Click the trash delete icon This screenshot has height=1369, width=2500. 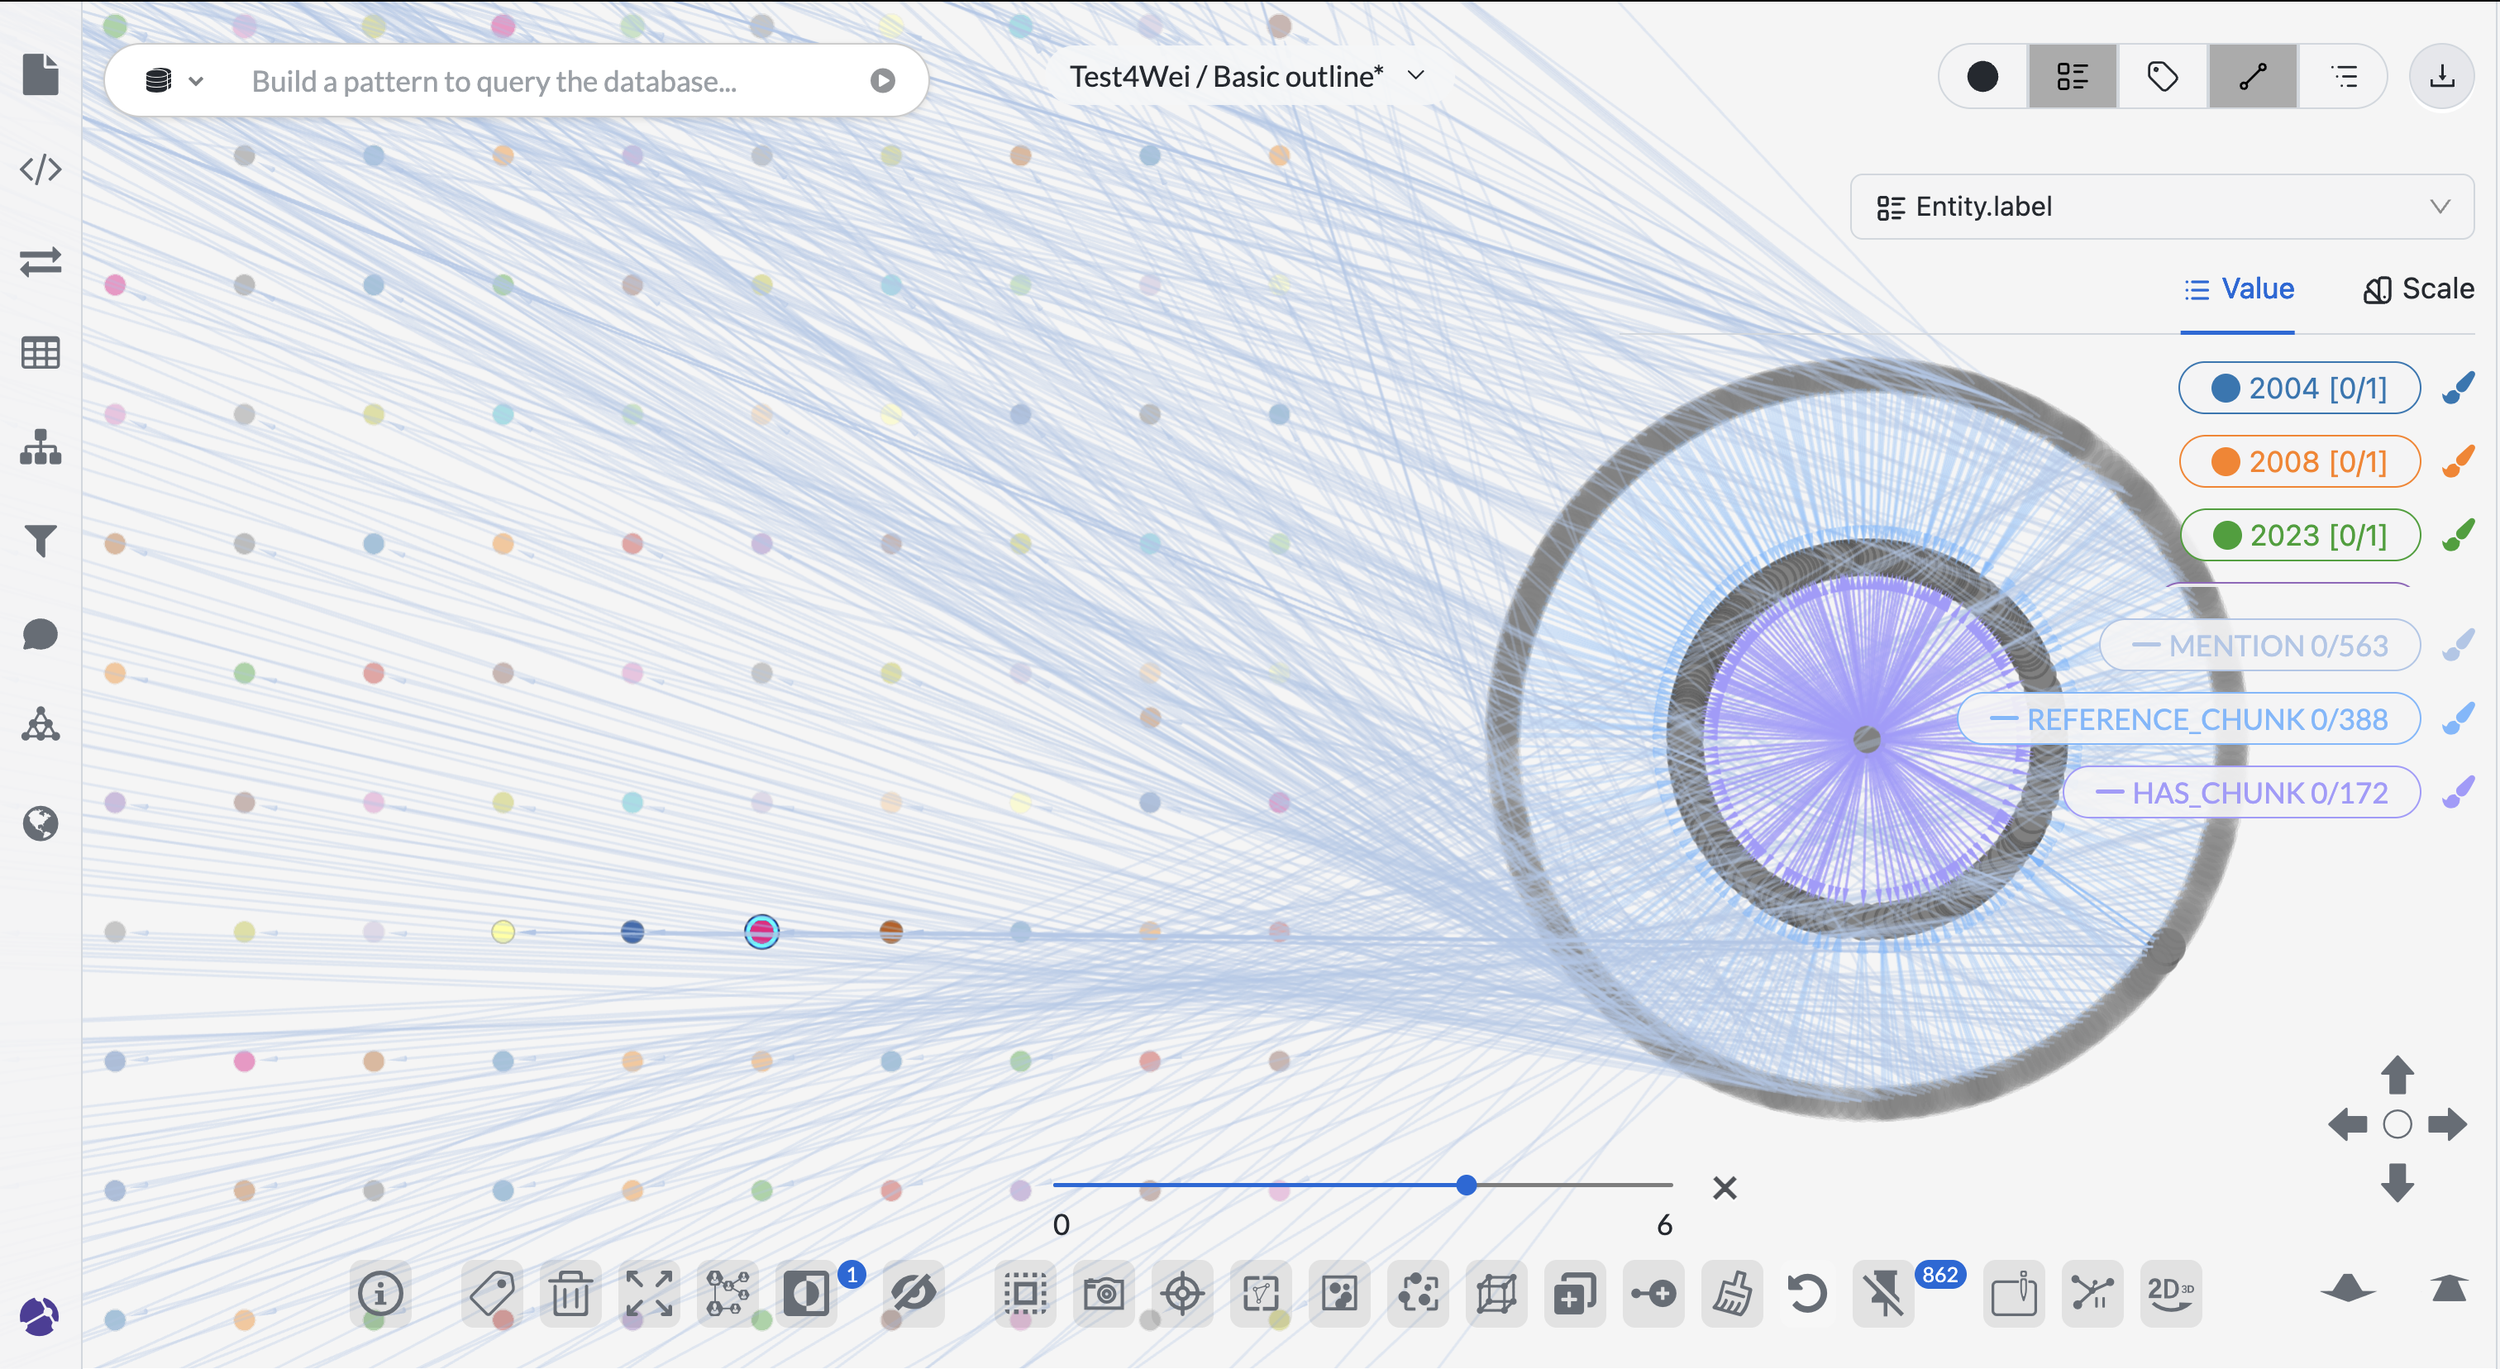570,1294
